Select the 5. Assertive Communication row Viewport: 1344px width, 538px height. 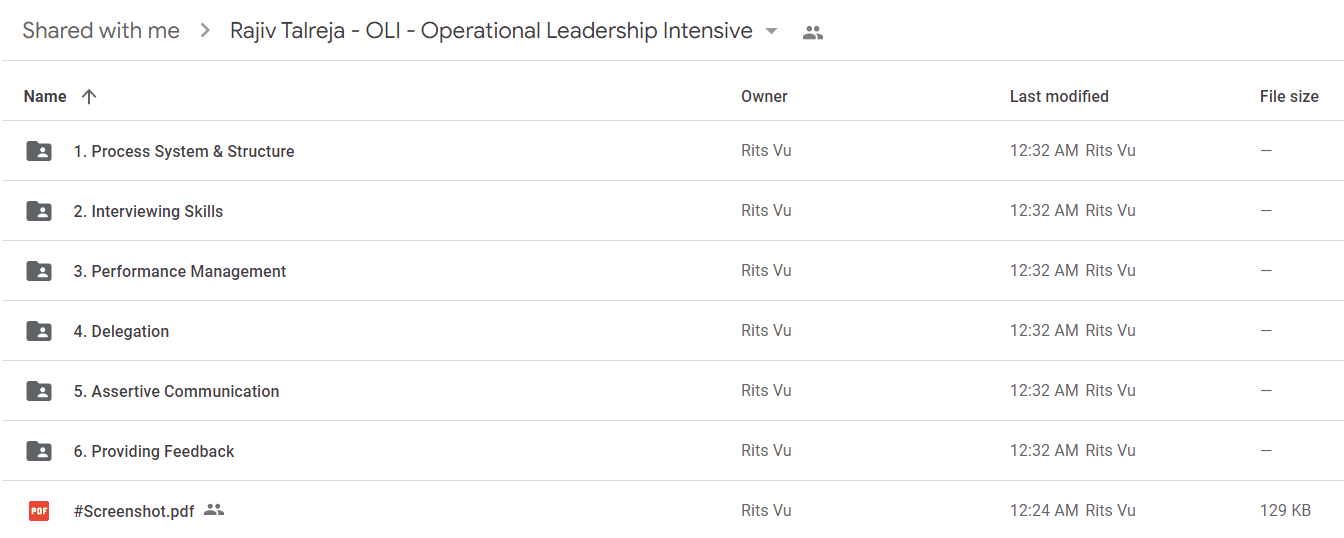tap(672, 391)
